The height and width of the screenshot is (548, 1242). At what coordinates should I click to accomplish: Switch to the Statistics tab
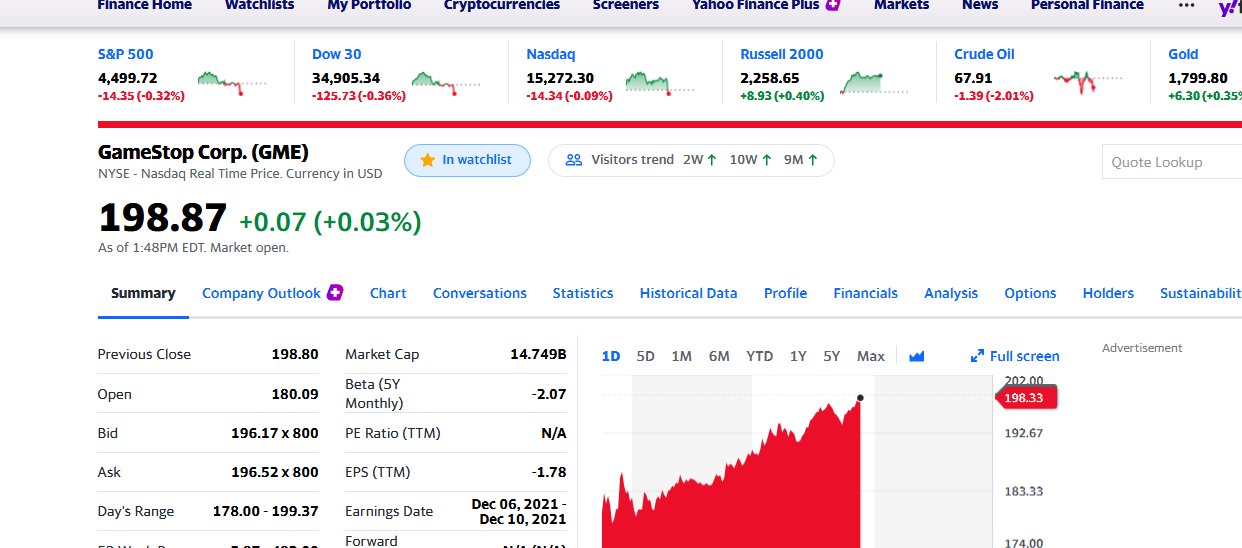click(x=583, y=293)
